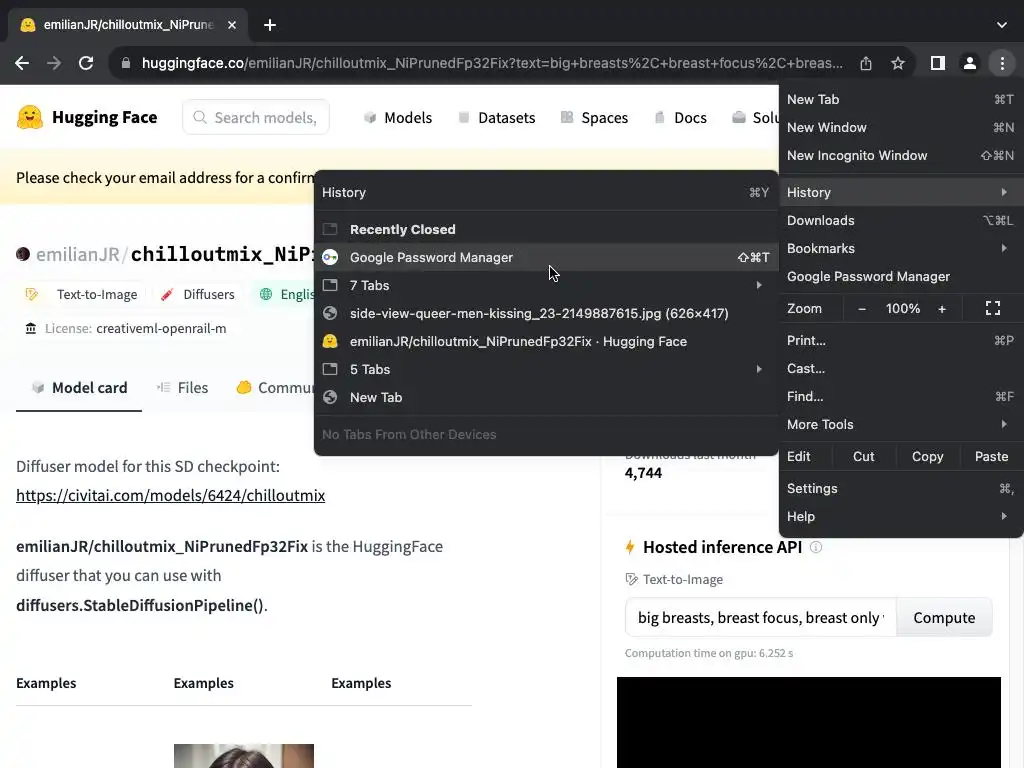The width and height of the screenshot is (1024, 768).
Task: Focus the Search models field
Action: point(256,118)
